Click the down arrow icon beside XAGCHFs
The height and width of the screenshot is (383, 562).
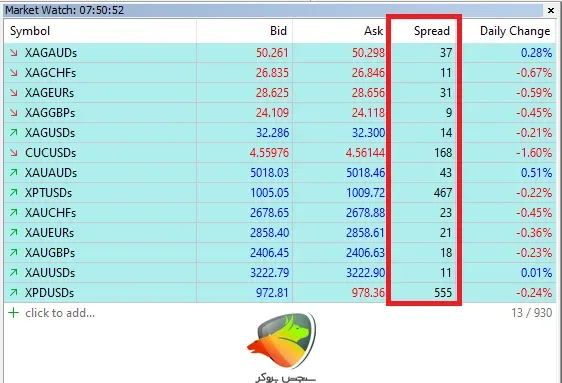click(x=14, y=73)
